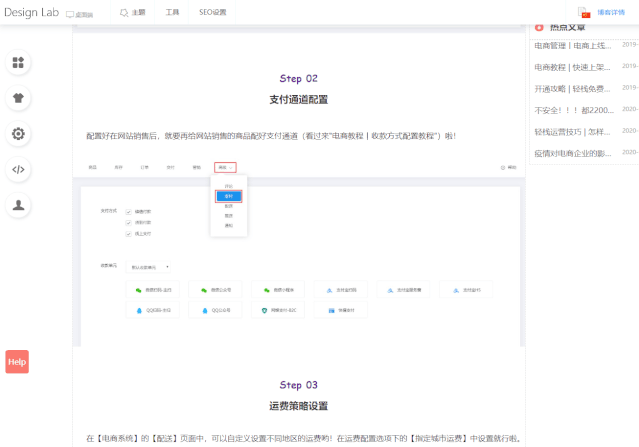Select the Step 02 heading text

[298, 79]
